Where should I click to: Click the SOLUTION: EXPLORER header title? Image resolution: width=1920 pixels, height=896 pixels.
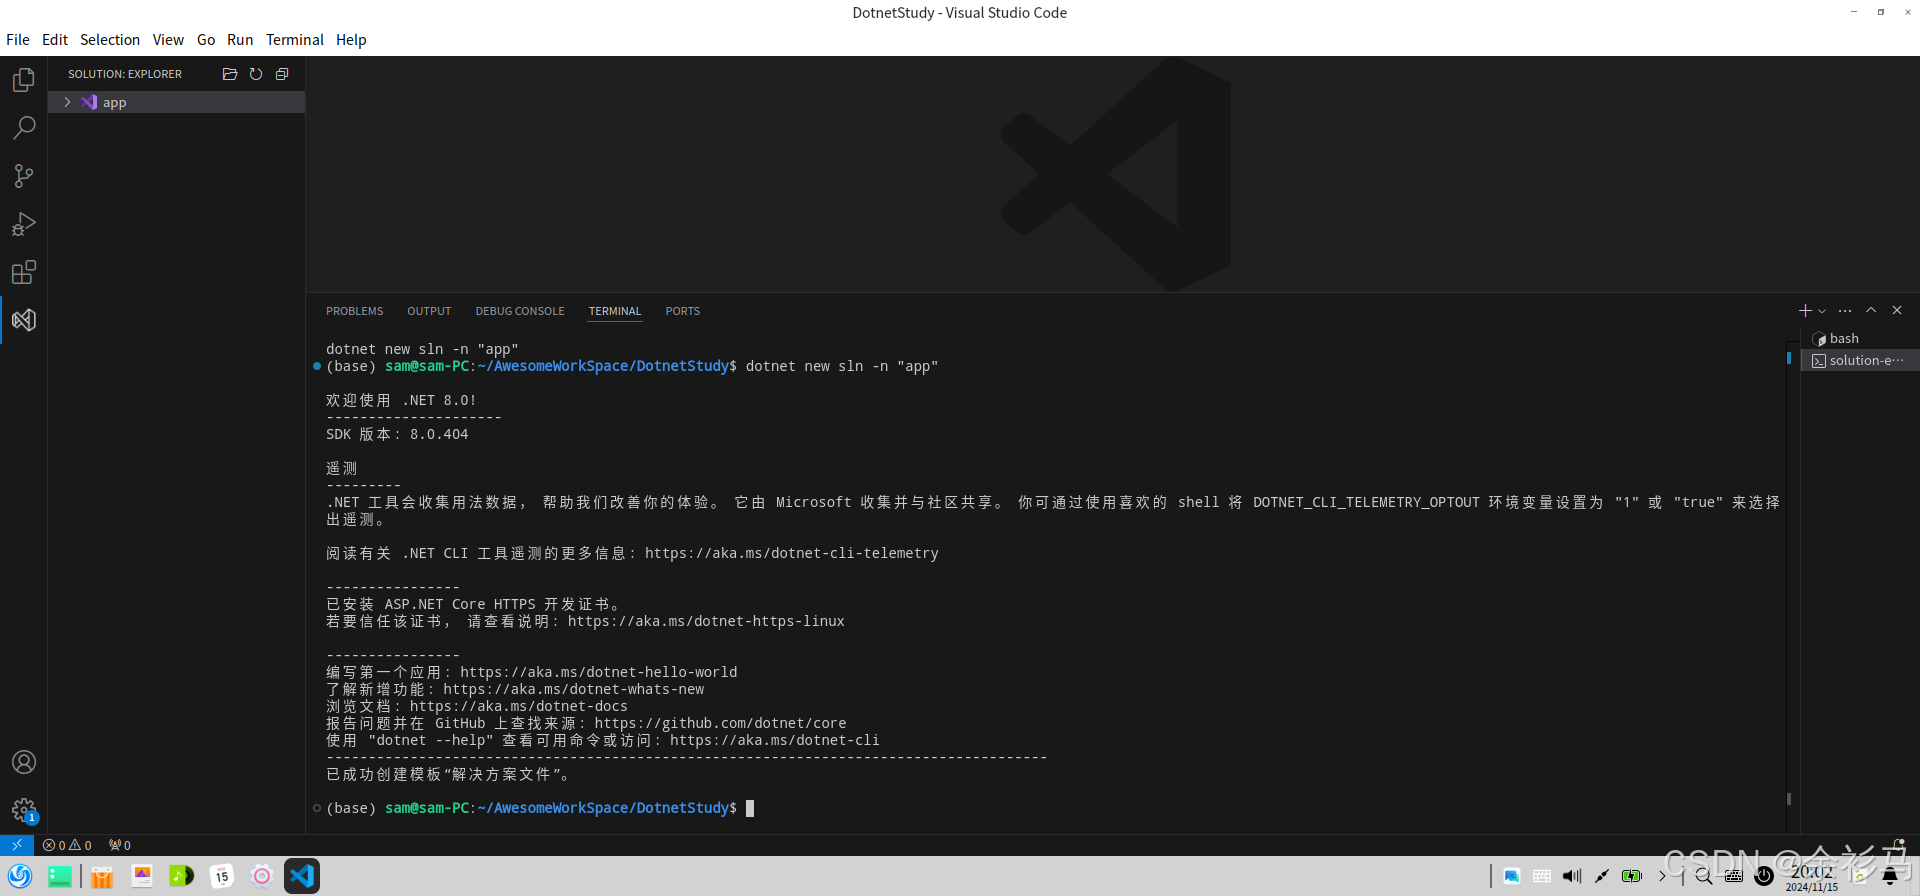click(125, 74)
